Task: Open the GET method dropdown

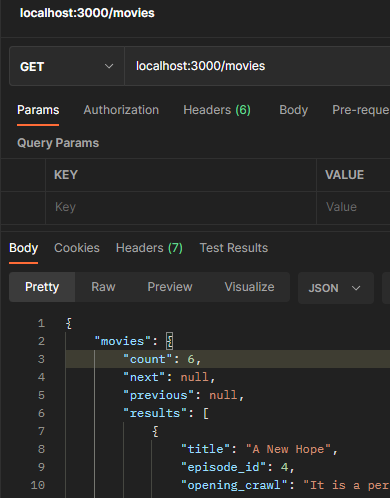Action: pyautogui.click(x=67, y=66)
